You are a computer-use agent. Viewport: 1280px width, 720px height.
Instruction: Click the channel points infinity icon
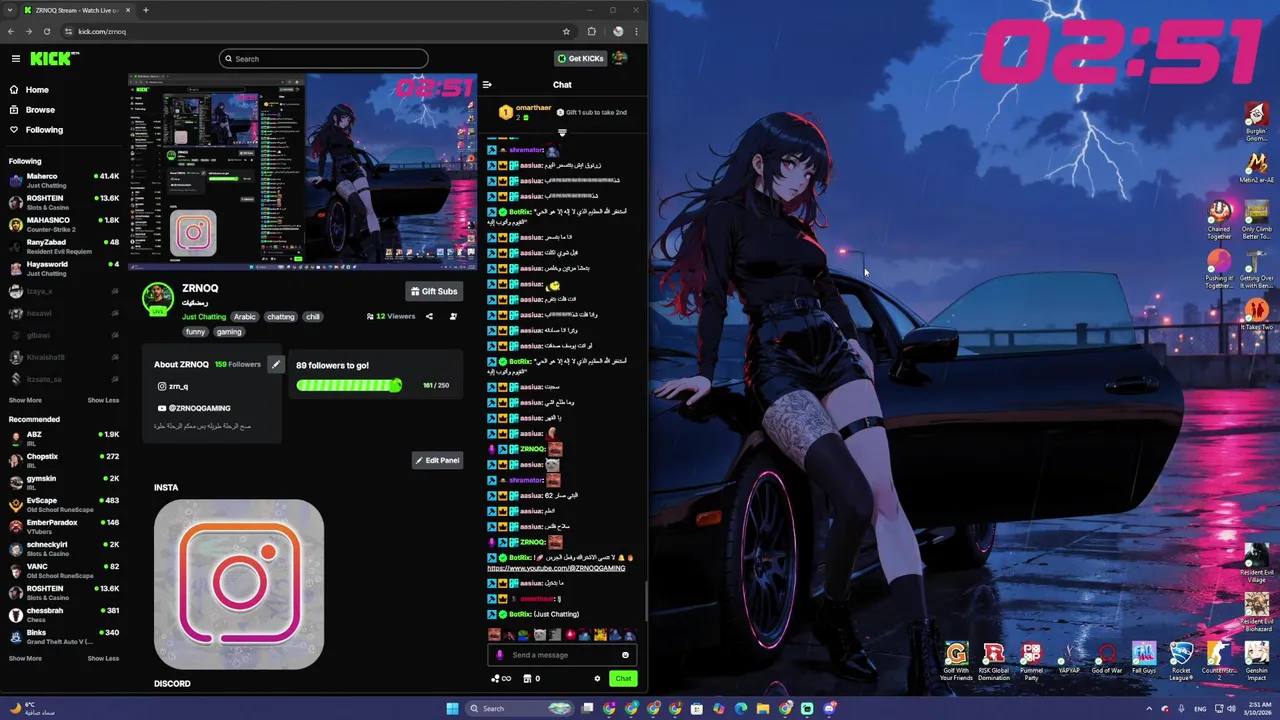(501, 679)
